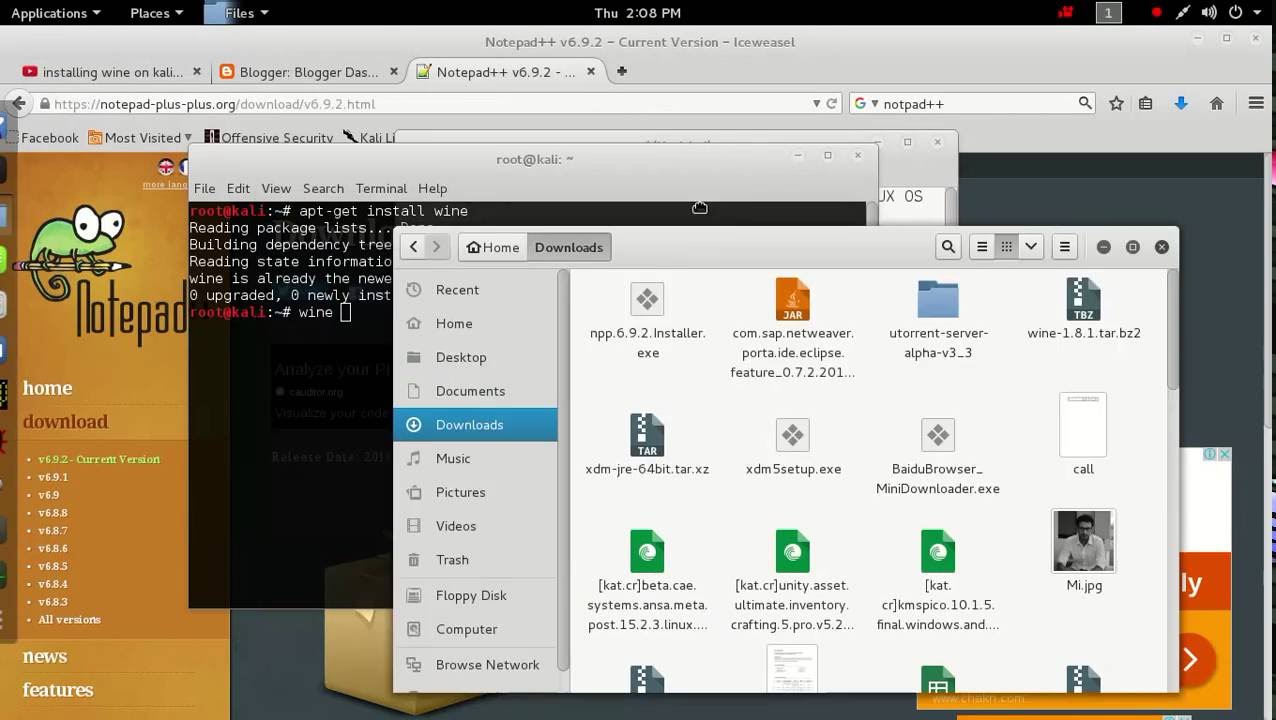Select the wine-1.8.1.tar.bz2 archive icon
The image size is (1276, 720).
pyautogui.click(x=1083, y=298)
